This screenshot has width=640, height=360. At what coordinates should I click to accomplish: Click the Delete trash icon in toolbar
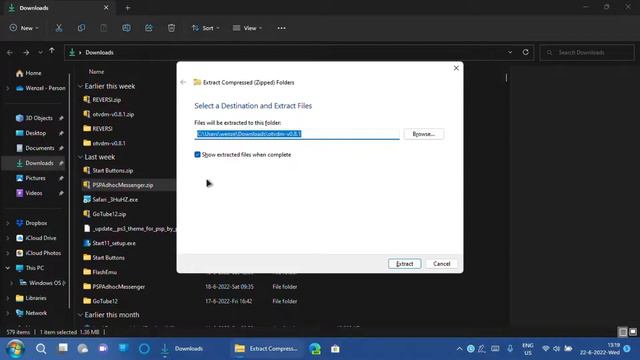pyautogui.click(x=171, y=28)
